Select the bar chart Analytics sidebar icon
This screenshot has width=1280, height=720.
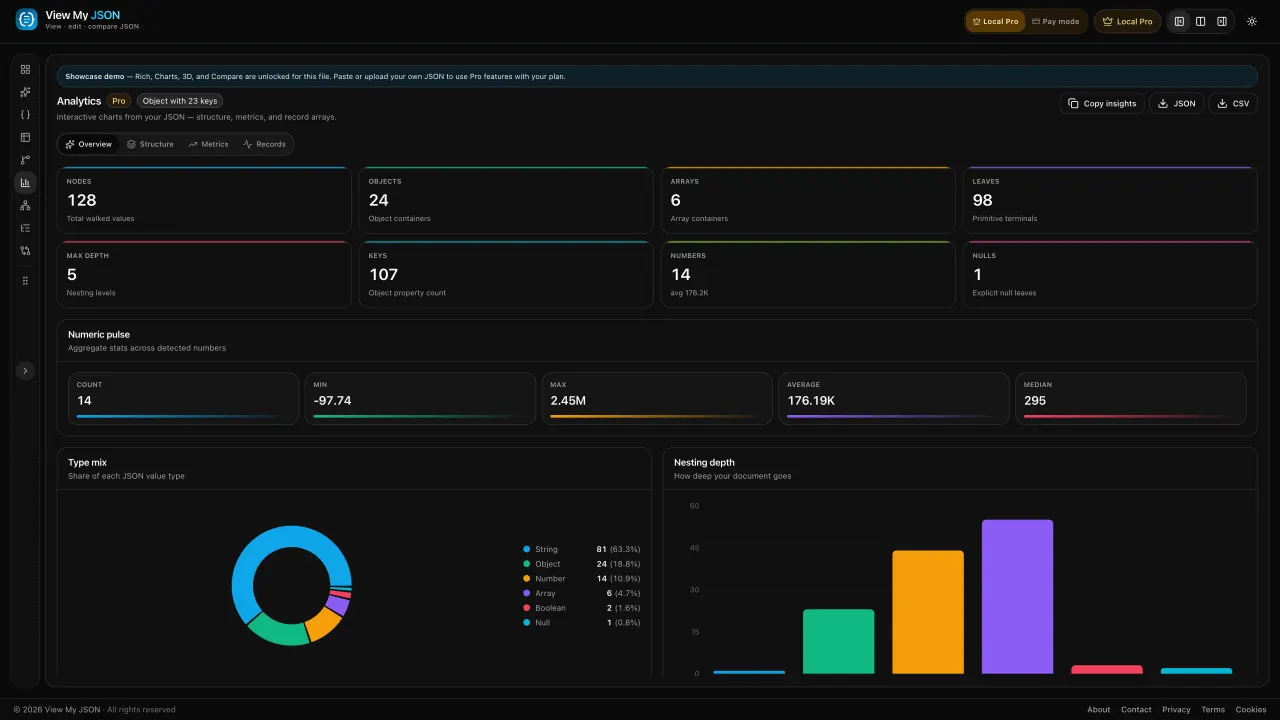point(25,183)
